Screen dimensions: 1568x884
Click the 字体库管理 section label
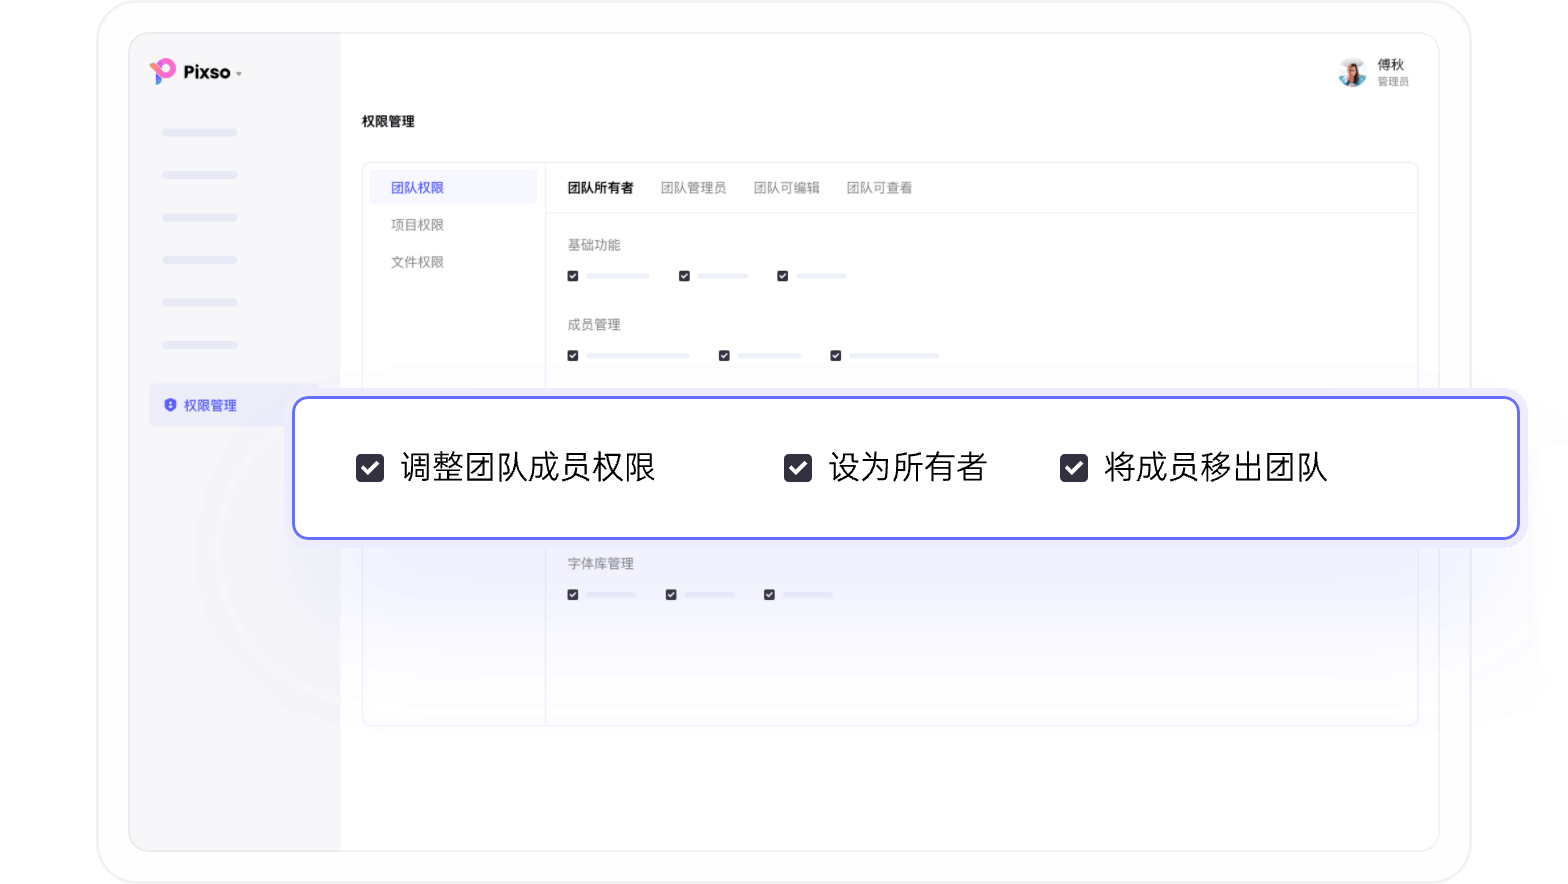coord(600,564)
